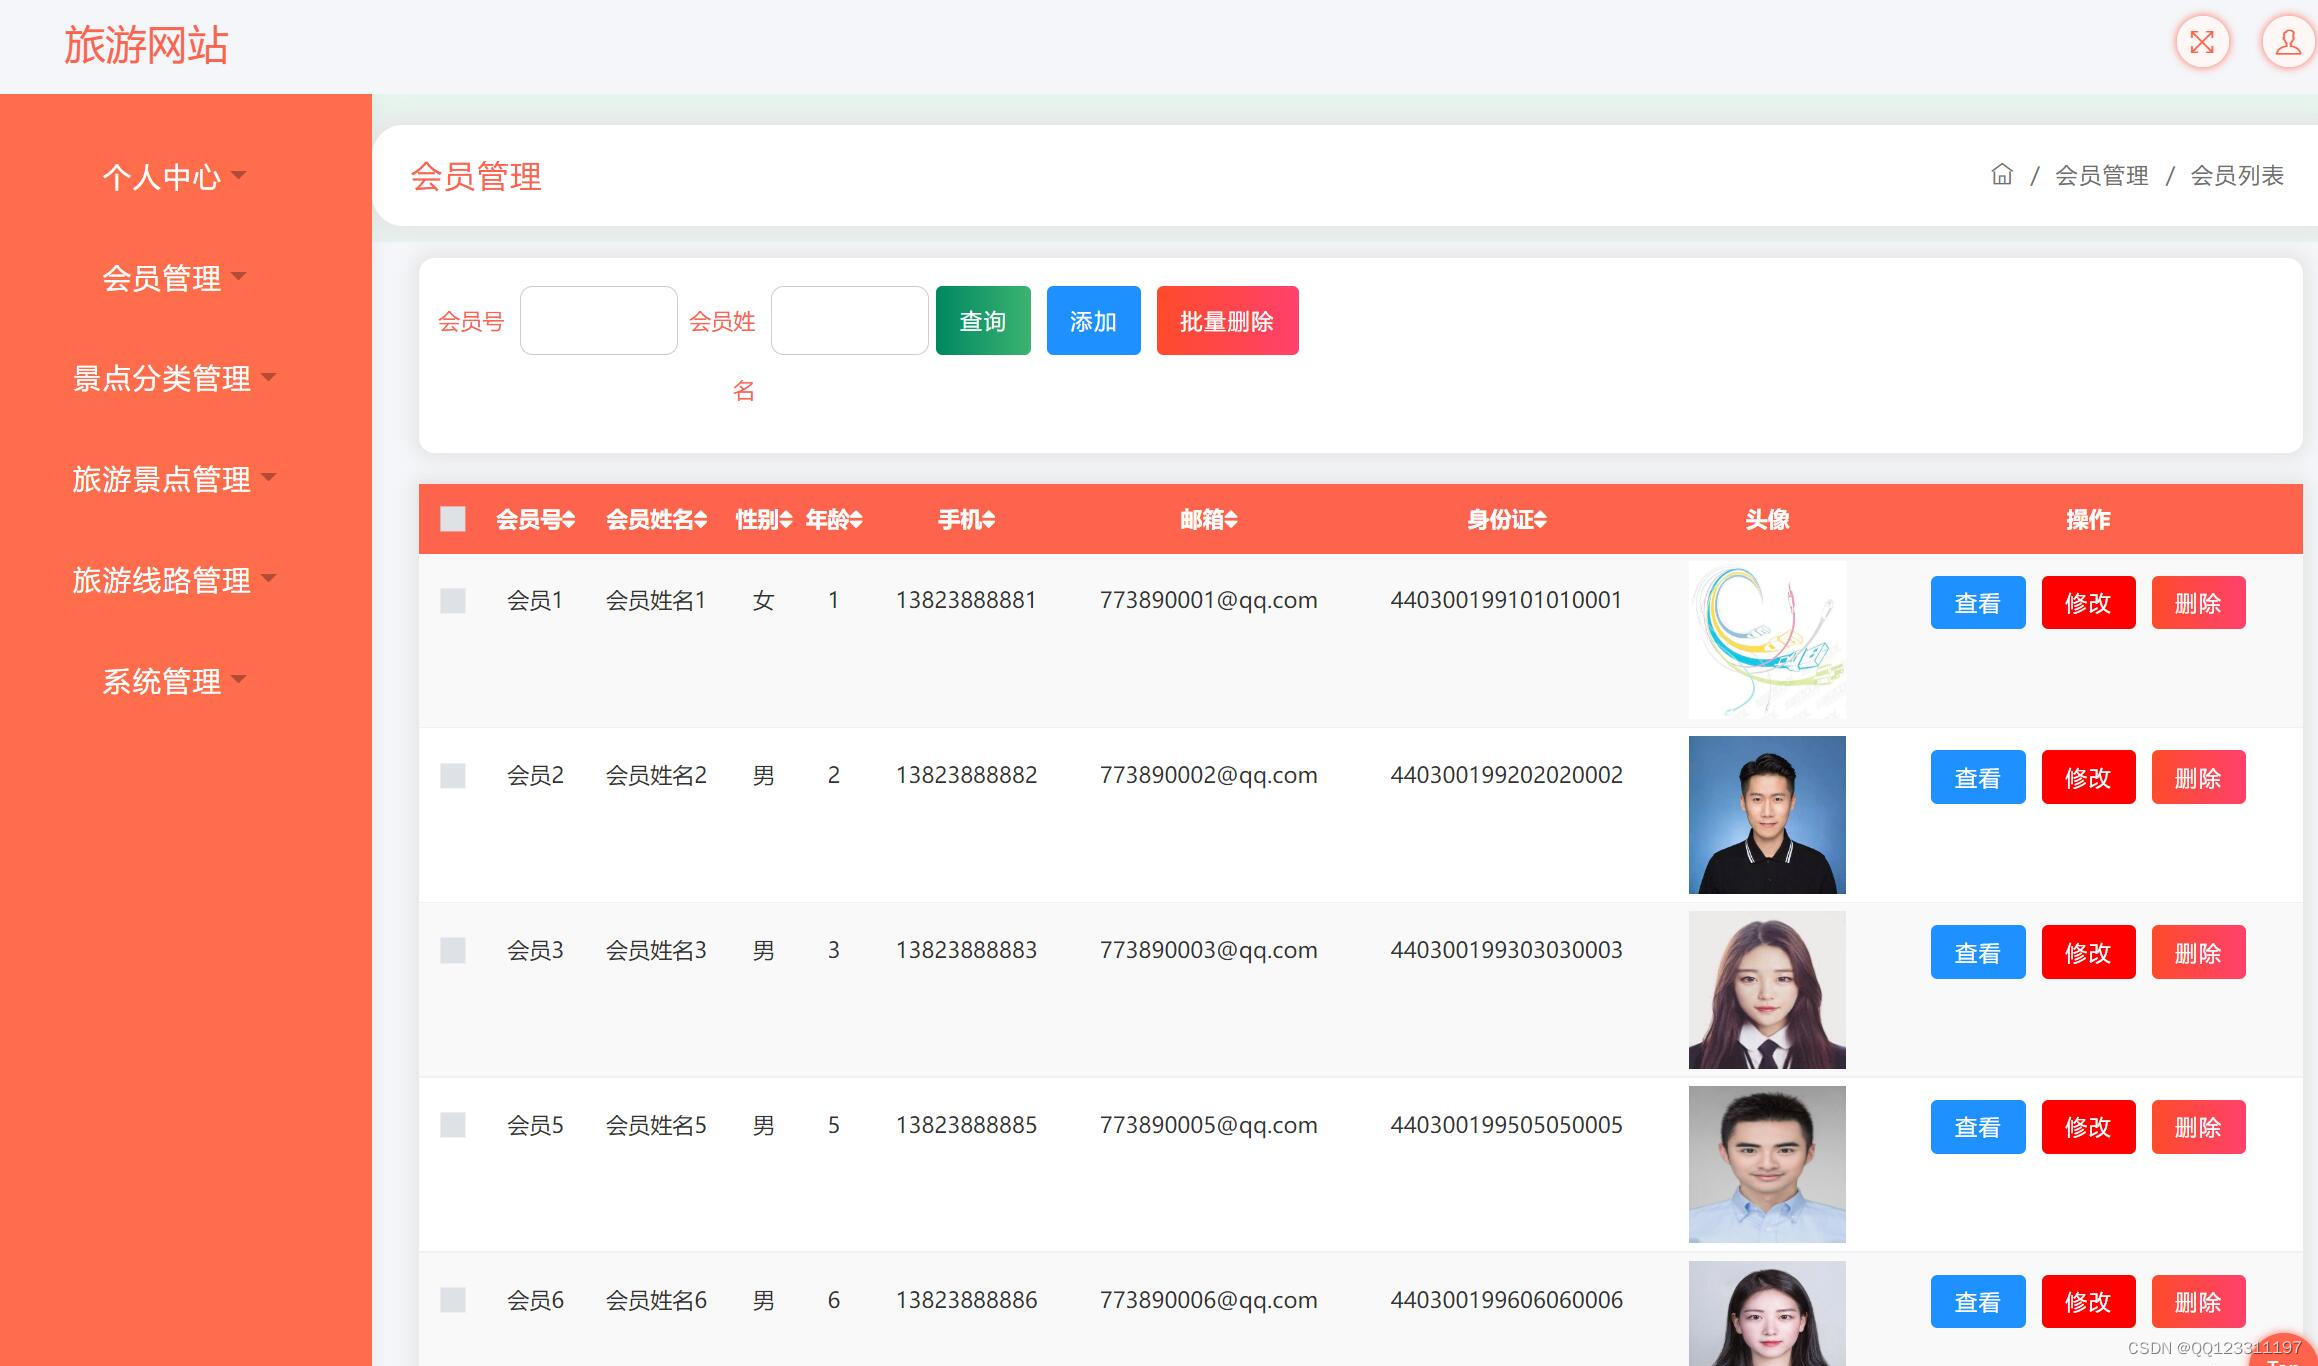
Task: Click the green 查询 search button
Action: tap(983, 320)
